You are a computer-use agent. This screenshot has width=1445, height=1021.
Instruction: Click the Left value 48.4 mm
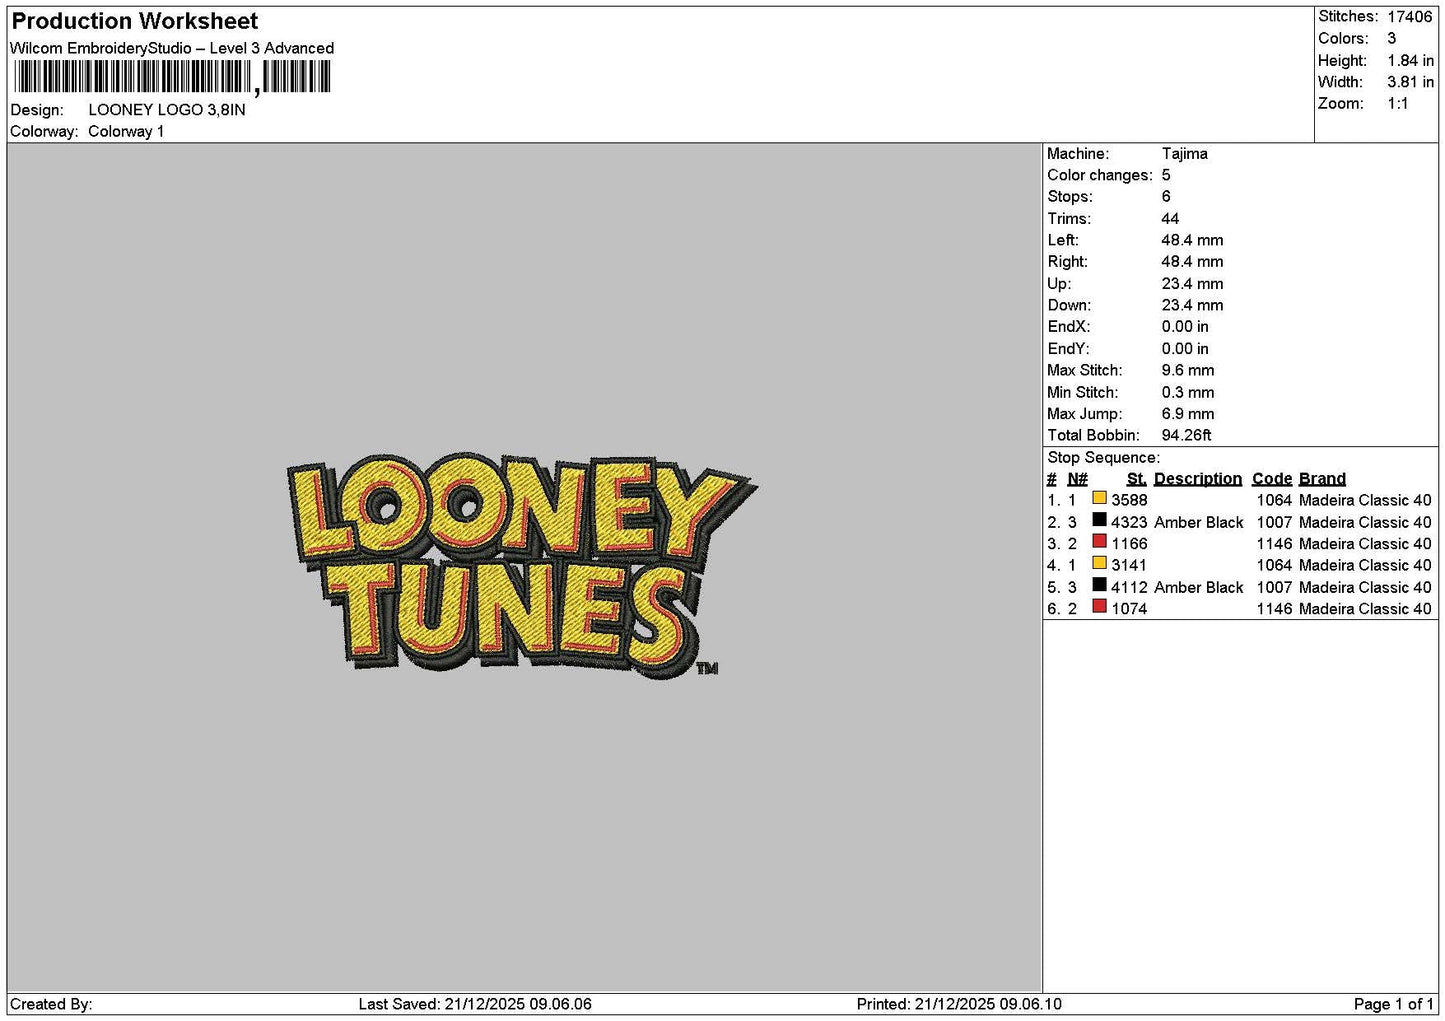(1193, 240)
